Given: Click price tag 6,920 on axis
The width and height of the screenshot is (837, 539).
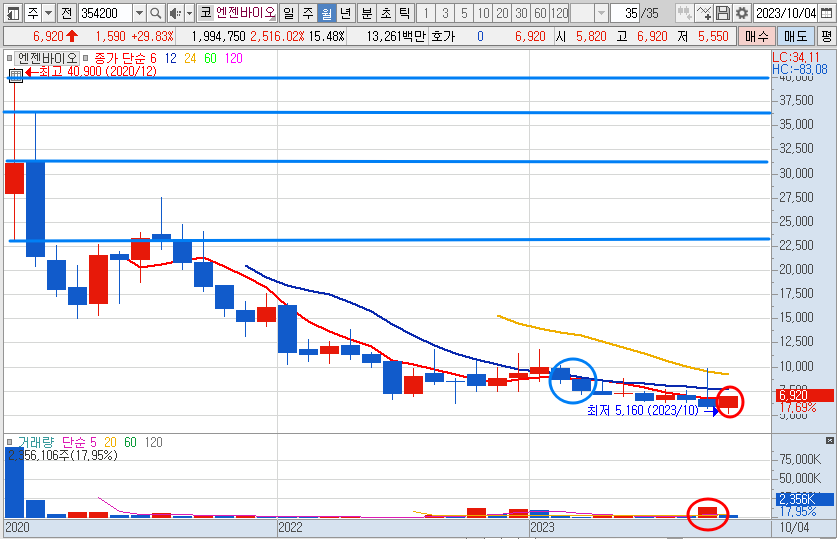Looking at the screenshot, I should pos(805,395).
